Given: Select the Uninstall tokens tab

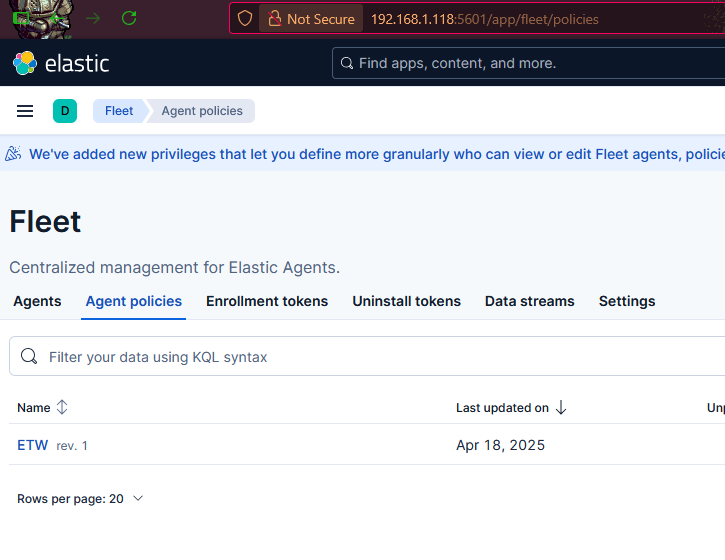Looking at the screenshot, I should (x=406, y=301).
